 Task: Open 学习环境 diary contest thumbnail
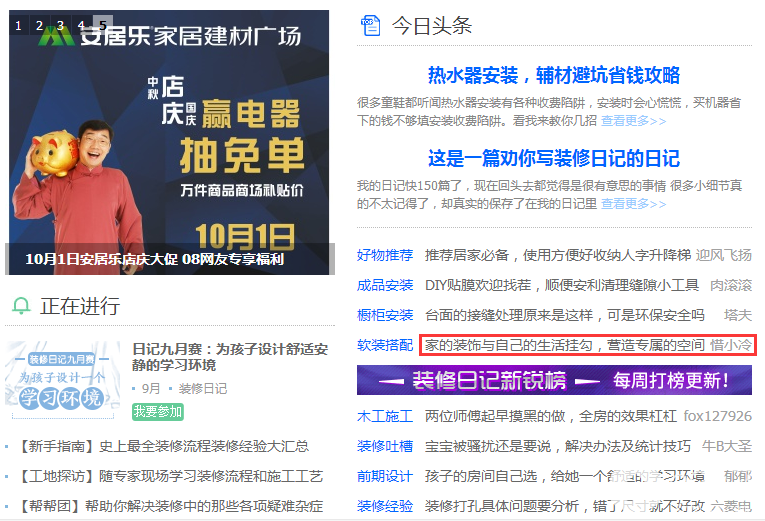click(x=62, y=381)
